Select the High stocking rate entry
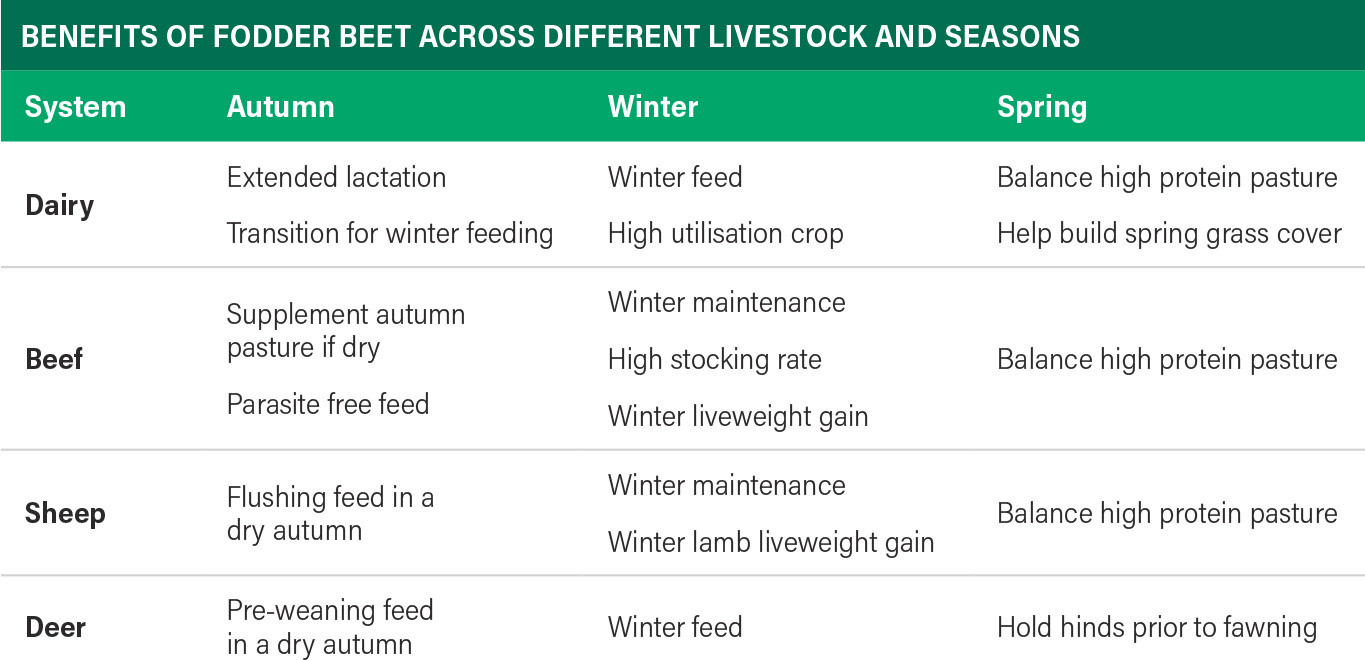 [714, 359]
